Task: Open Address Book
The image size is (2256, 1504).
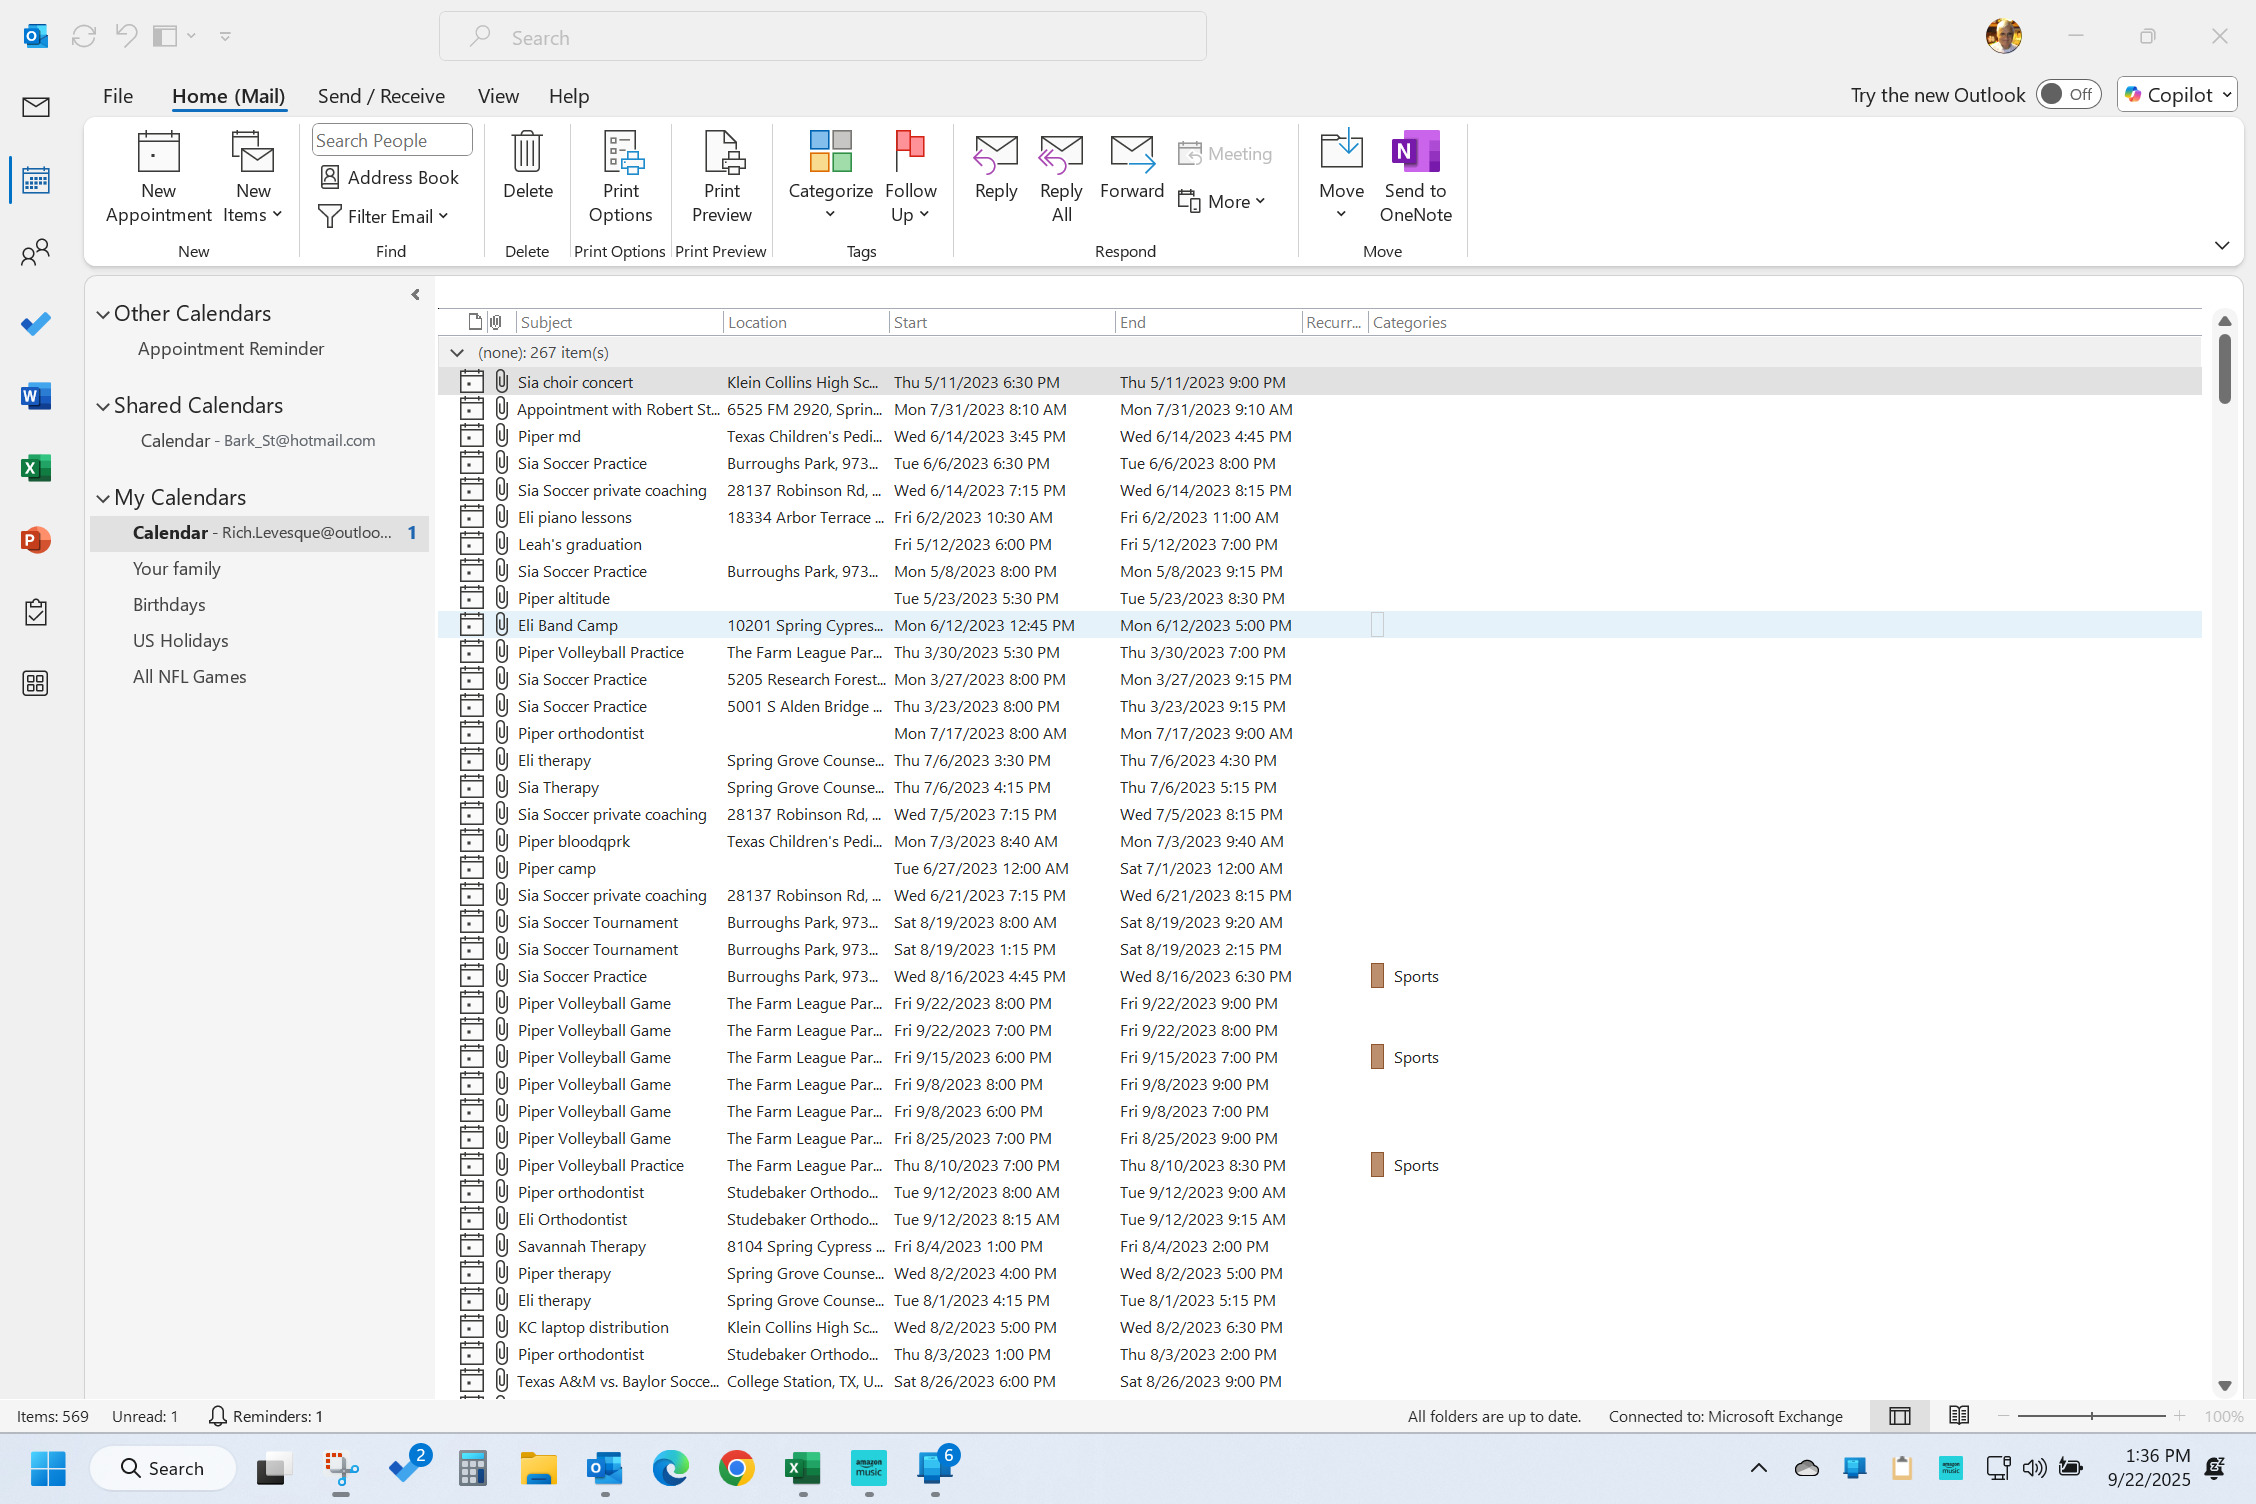Action: click(389, 177)
